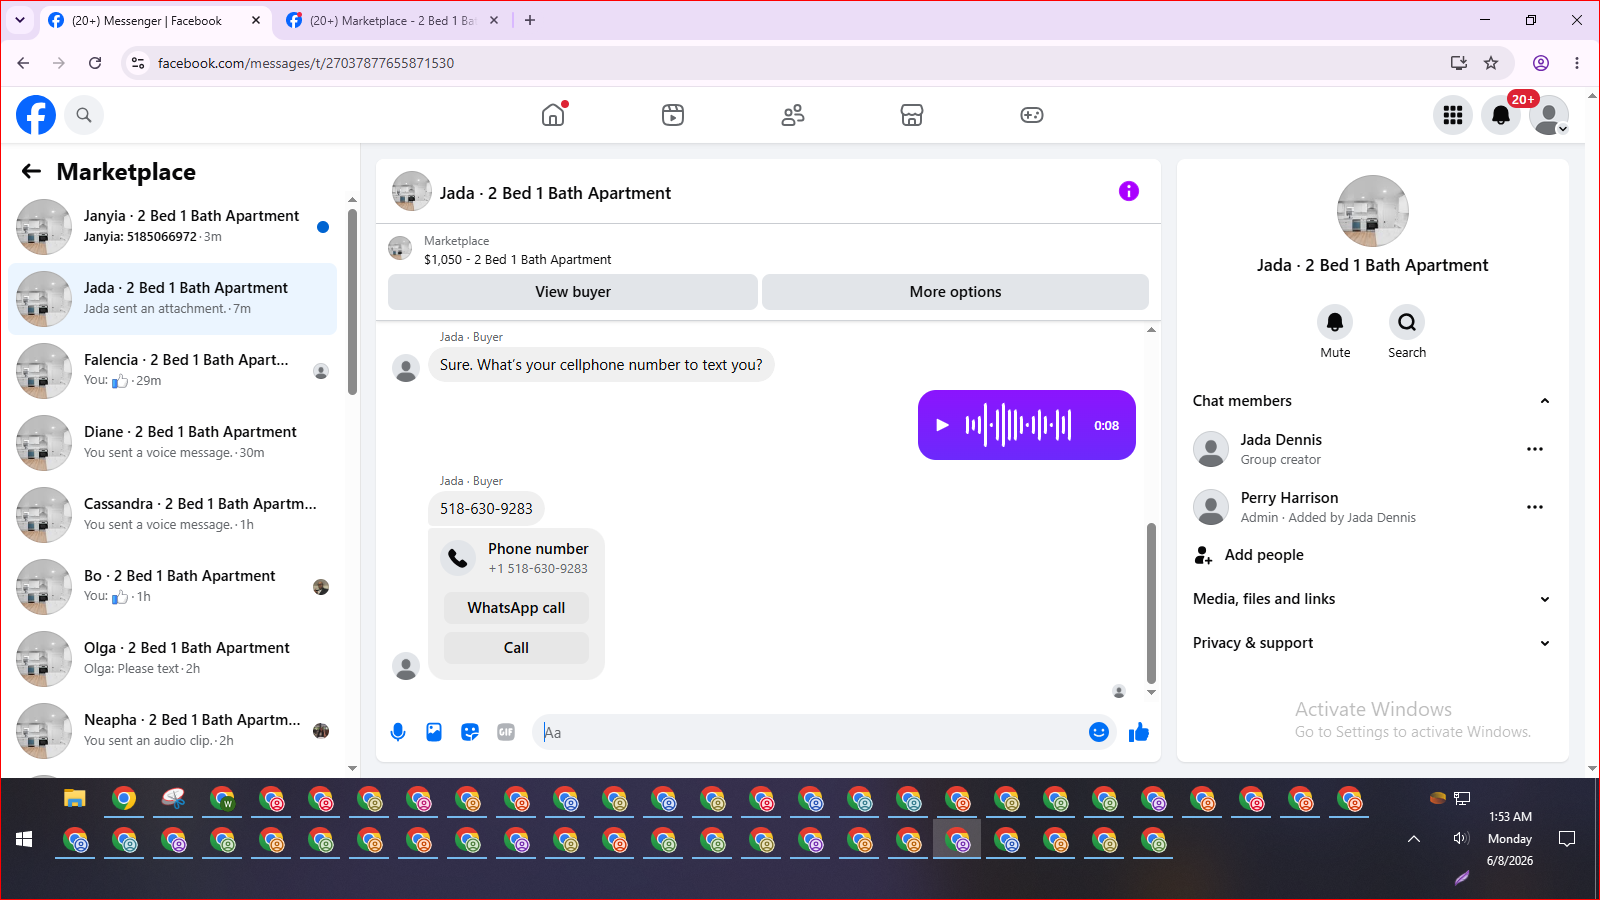Image resolution: width=1600 pixels, height=900 pixels.
Task: Open Friends icon in top navigation
Action: (x=793, y=115)
